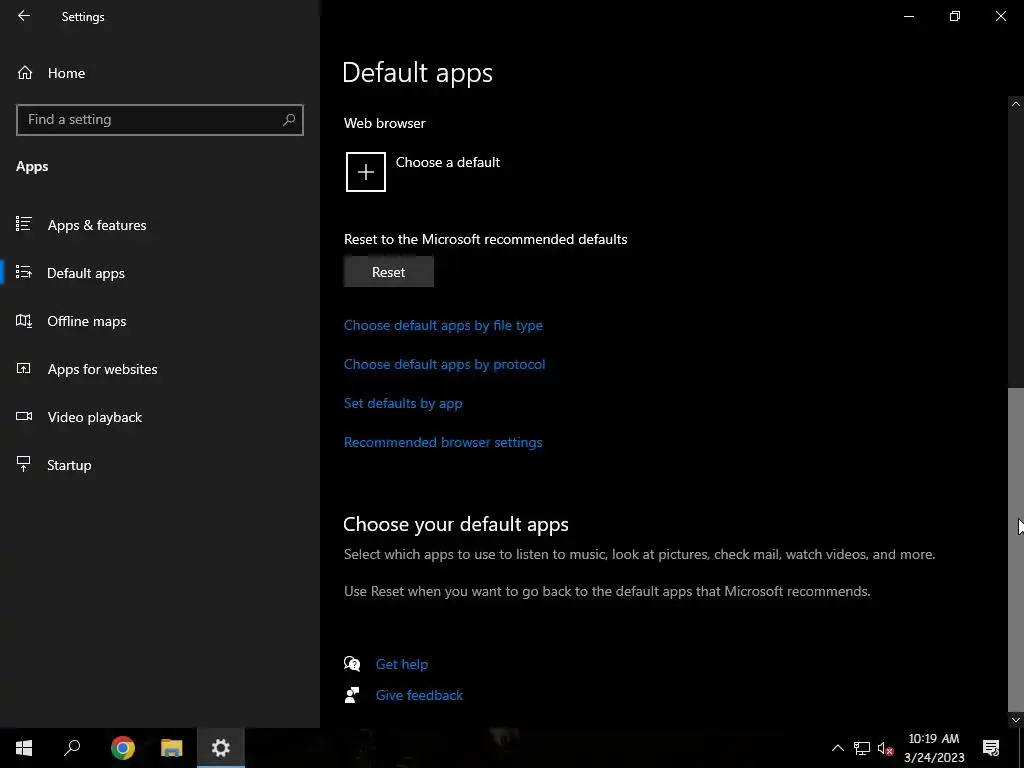The width and height of the screenshot is (1024, 768).
Task: Close the Settings window
Action: [x=1000, y=16]
